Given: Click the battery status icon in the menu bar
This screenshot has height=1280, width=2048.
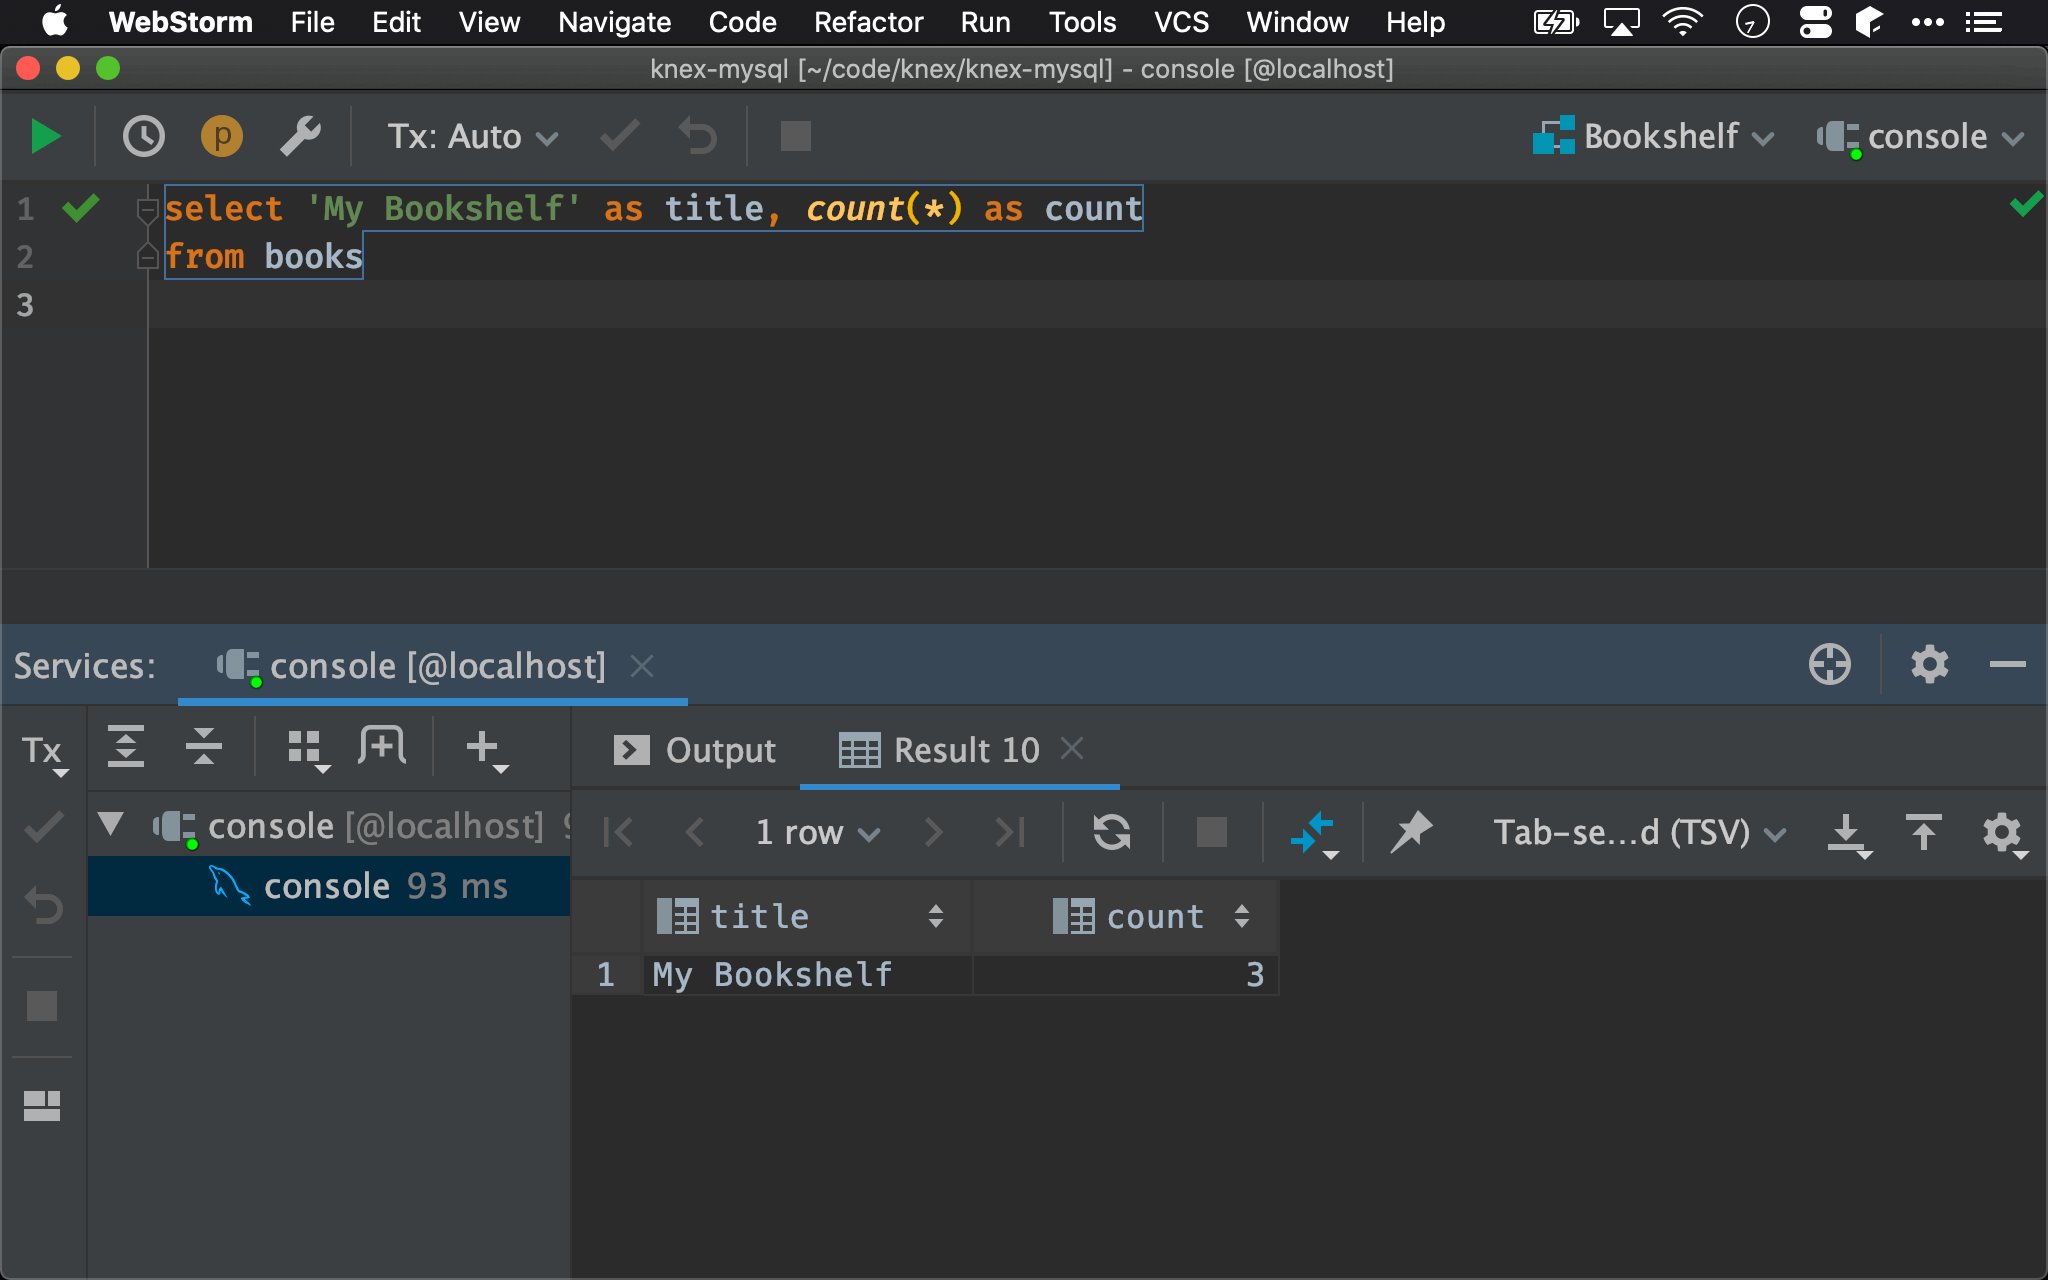Looking at the screenshot, I should [1556, 22].
